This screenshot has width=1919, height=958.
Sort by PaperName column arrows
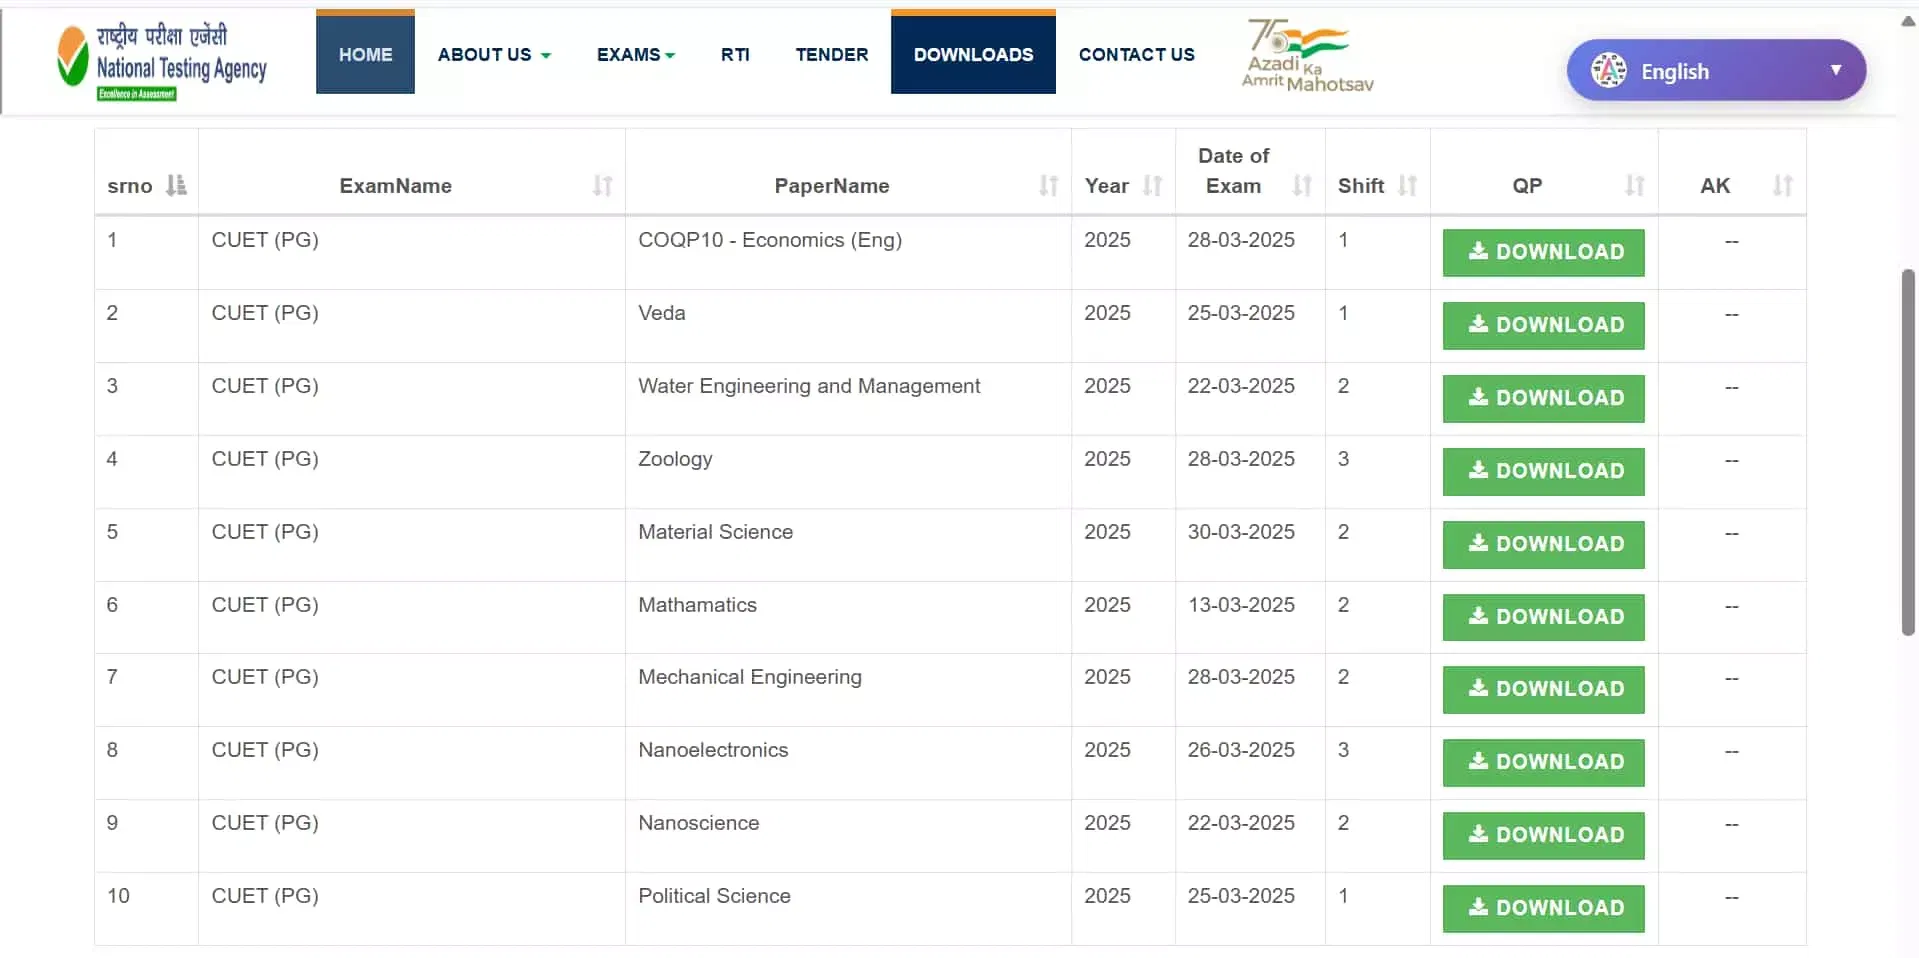pos(1048,186)
